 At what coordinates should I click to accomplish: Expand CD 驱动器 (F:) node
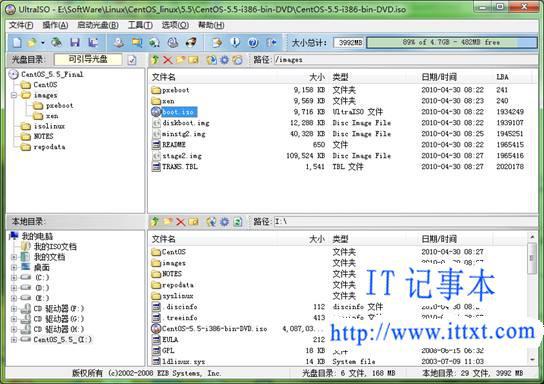pyautogui.click(x=14, y=308)
